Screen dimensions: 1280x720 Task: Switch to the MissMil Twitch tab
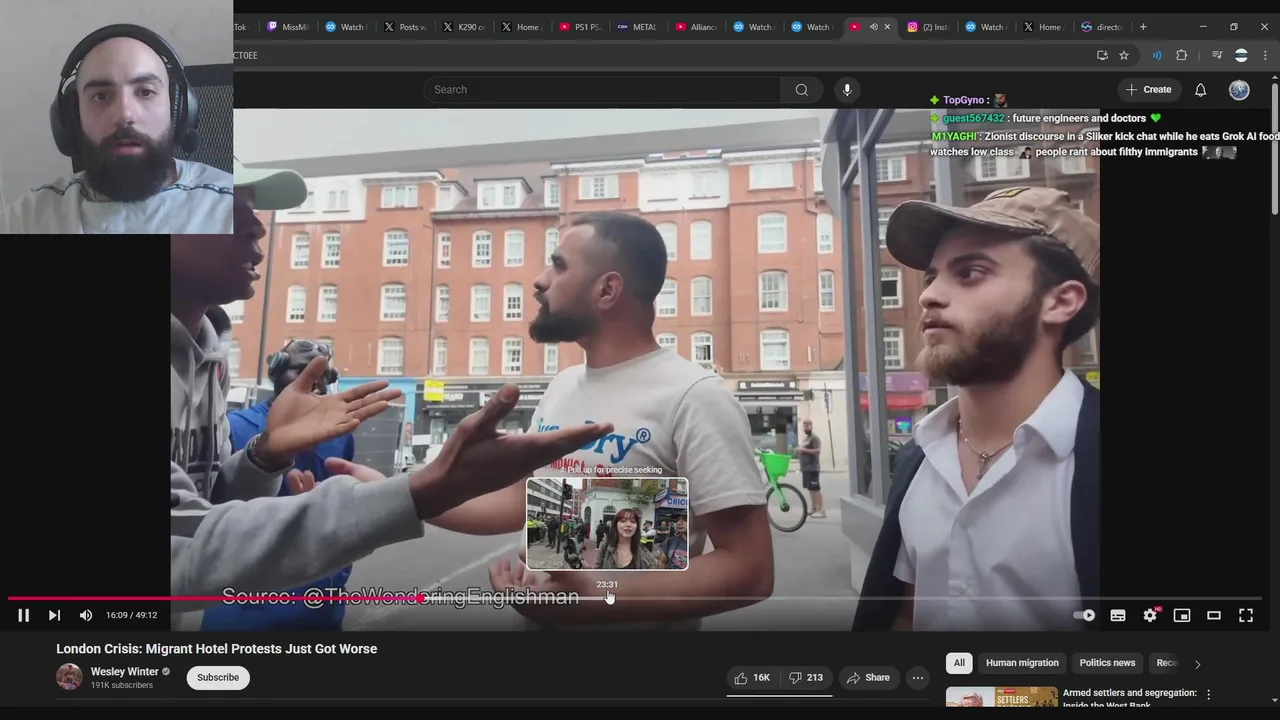click(x=288, y=27)
